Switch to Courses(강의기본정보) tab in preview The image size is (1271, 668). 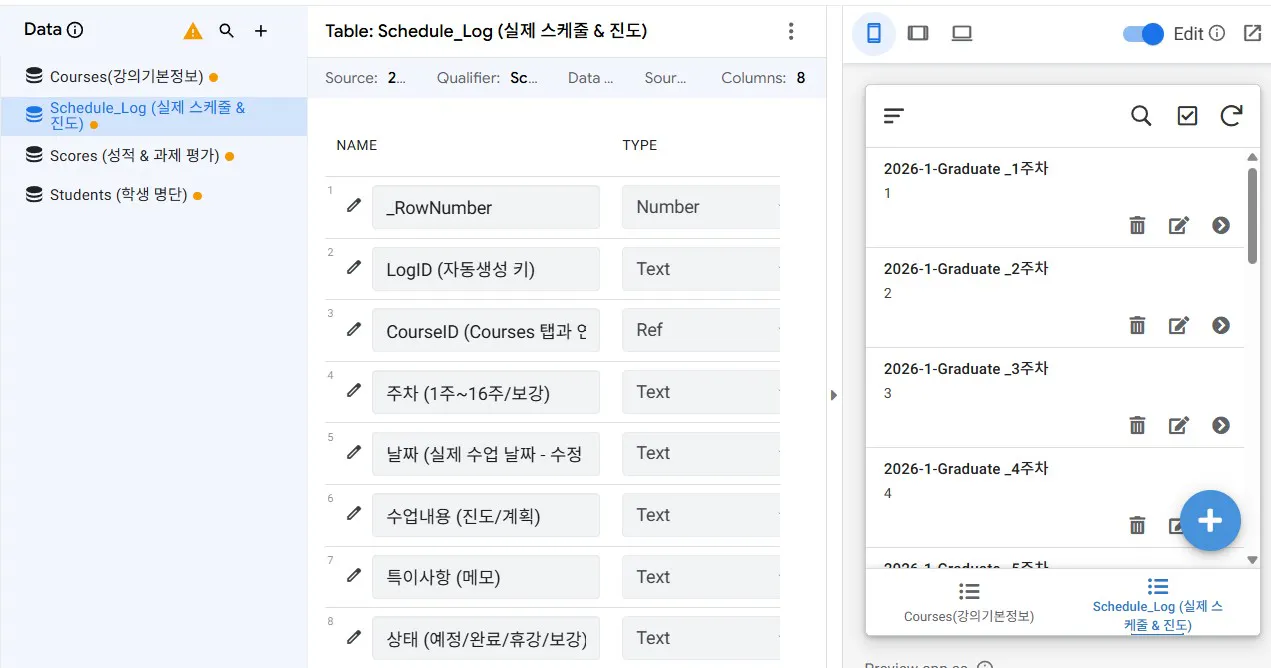coord(968,603)
